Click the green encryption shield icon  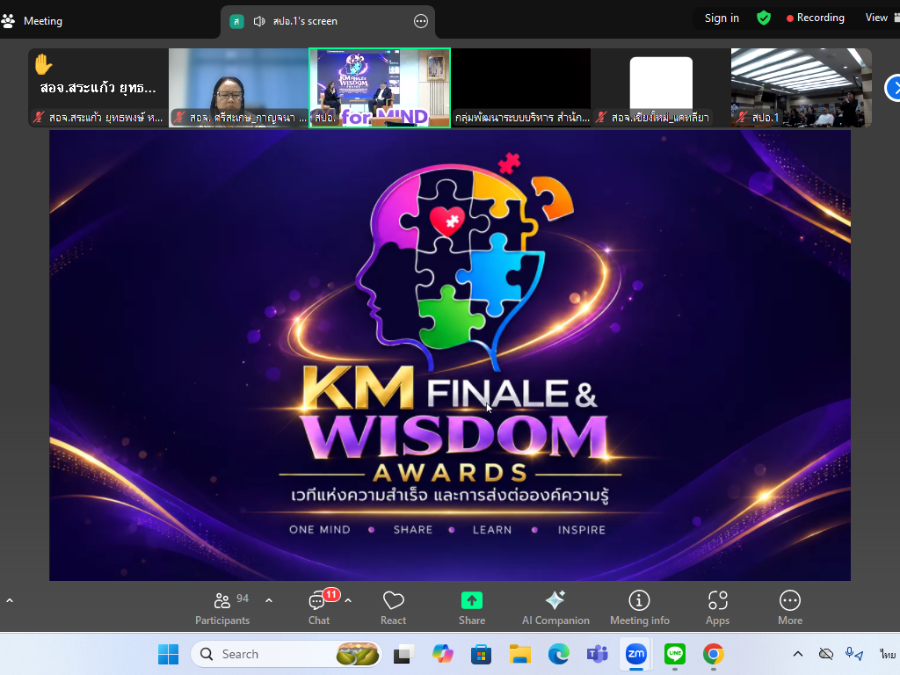(x=763, y=18)
